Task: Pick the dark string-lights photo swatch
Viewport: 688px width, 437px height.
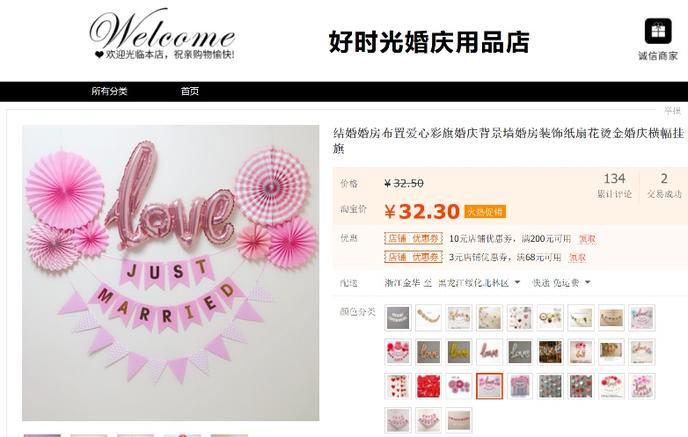Action: pos(550,351)
